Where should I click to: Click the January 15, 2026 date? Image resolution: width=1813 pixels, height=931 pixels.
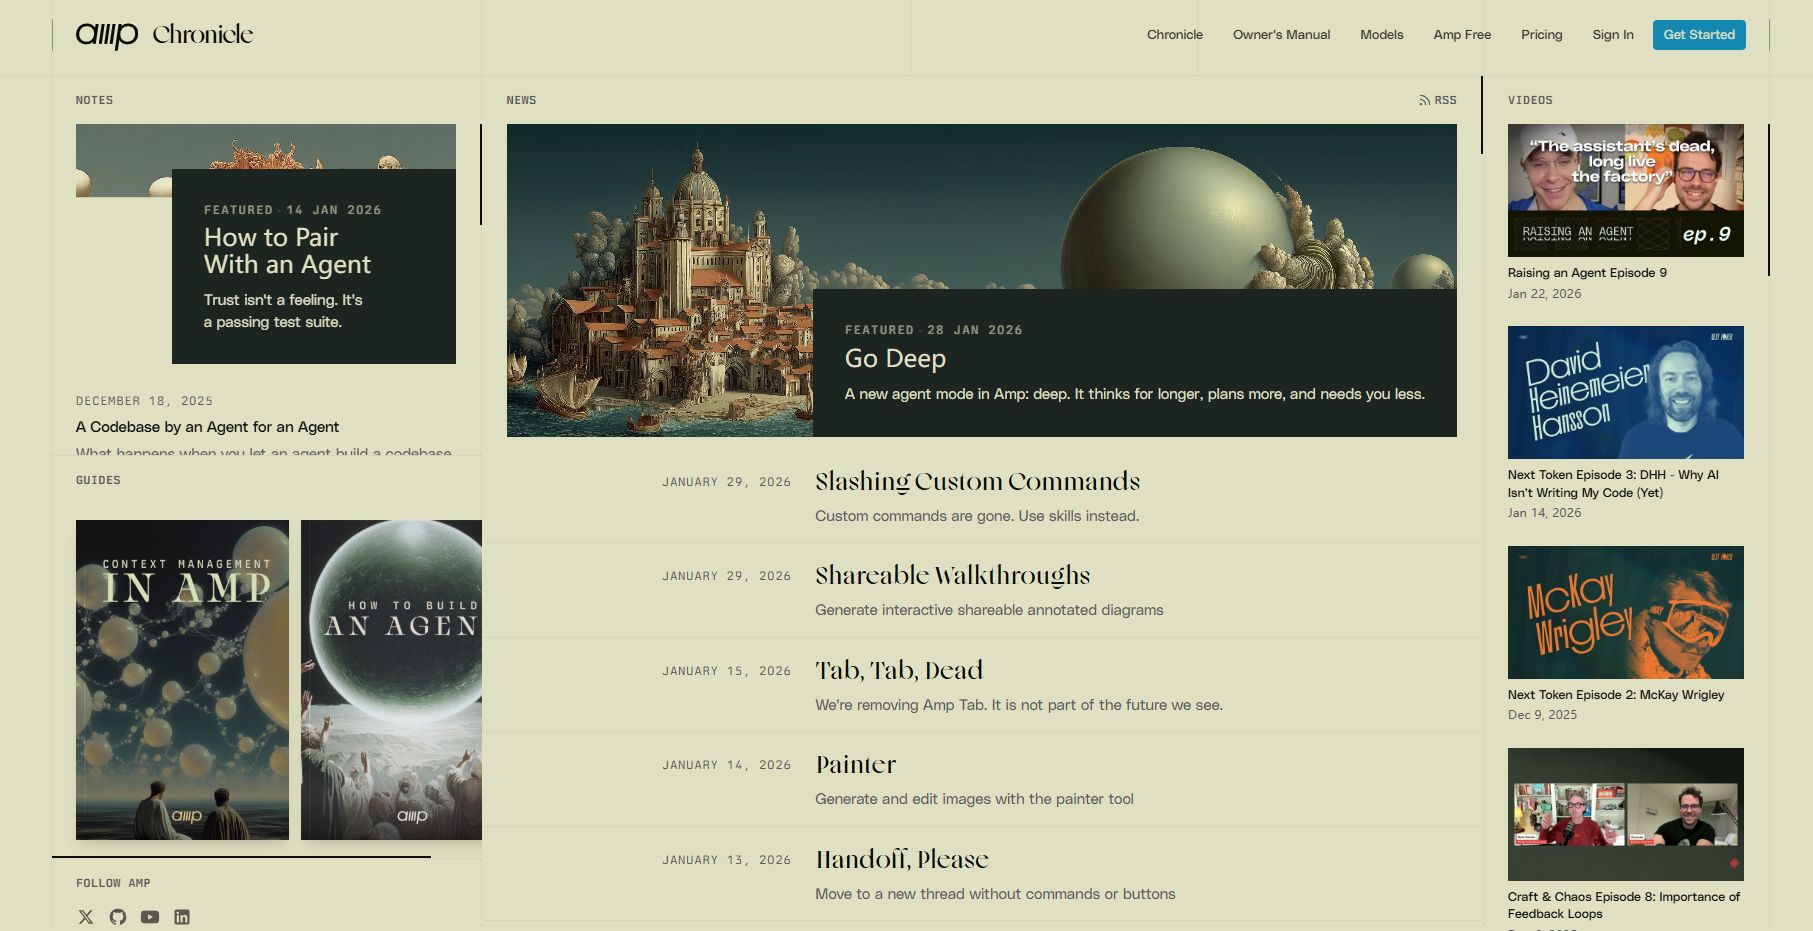tap(726, 671)
